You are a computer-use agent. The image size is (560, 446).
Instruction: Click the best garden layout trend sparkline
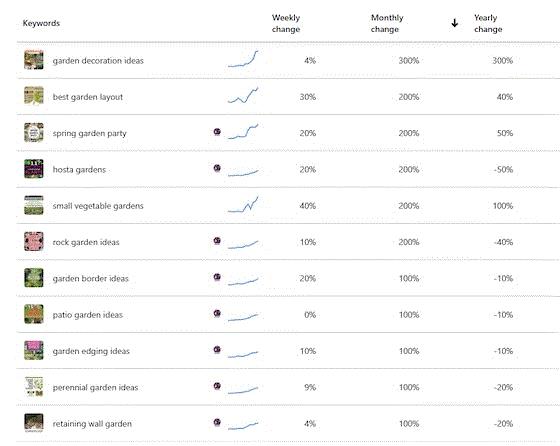(243, 95)
